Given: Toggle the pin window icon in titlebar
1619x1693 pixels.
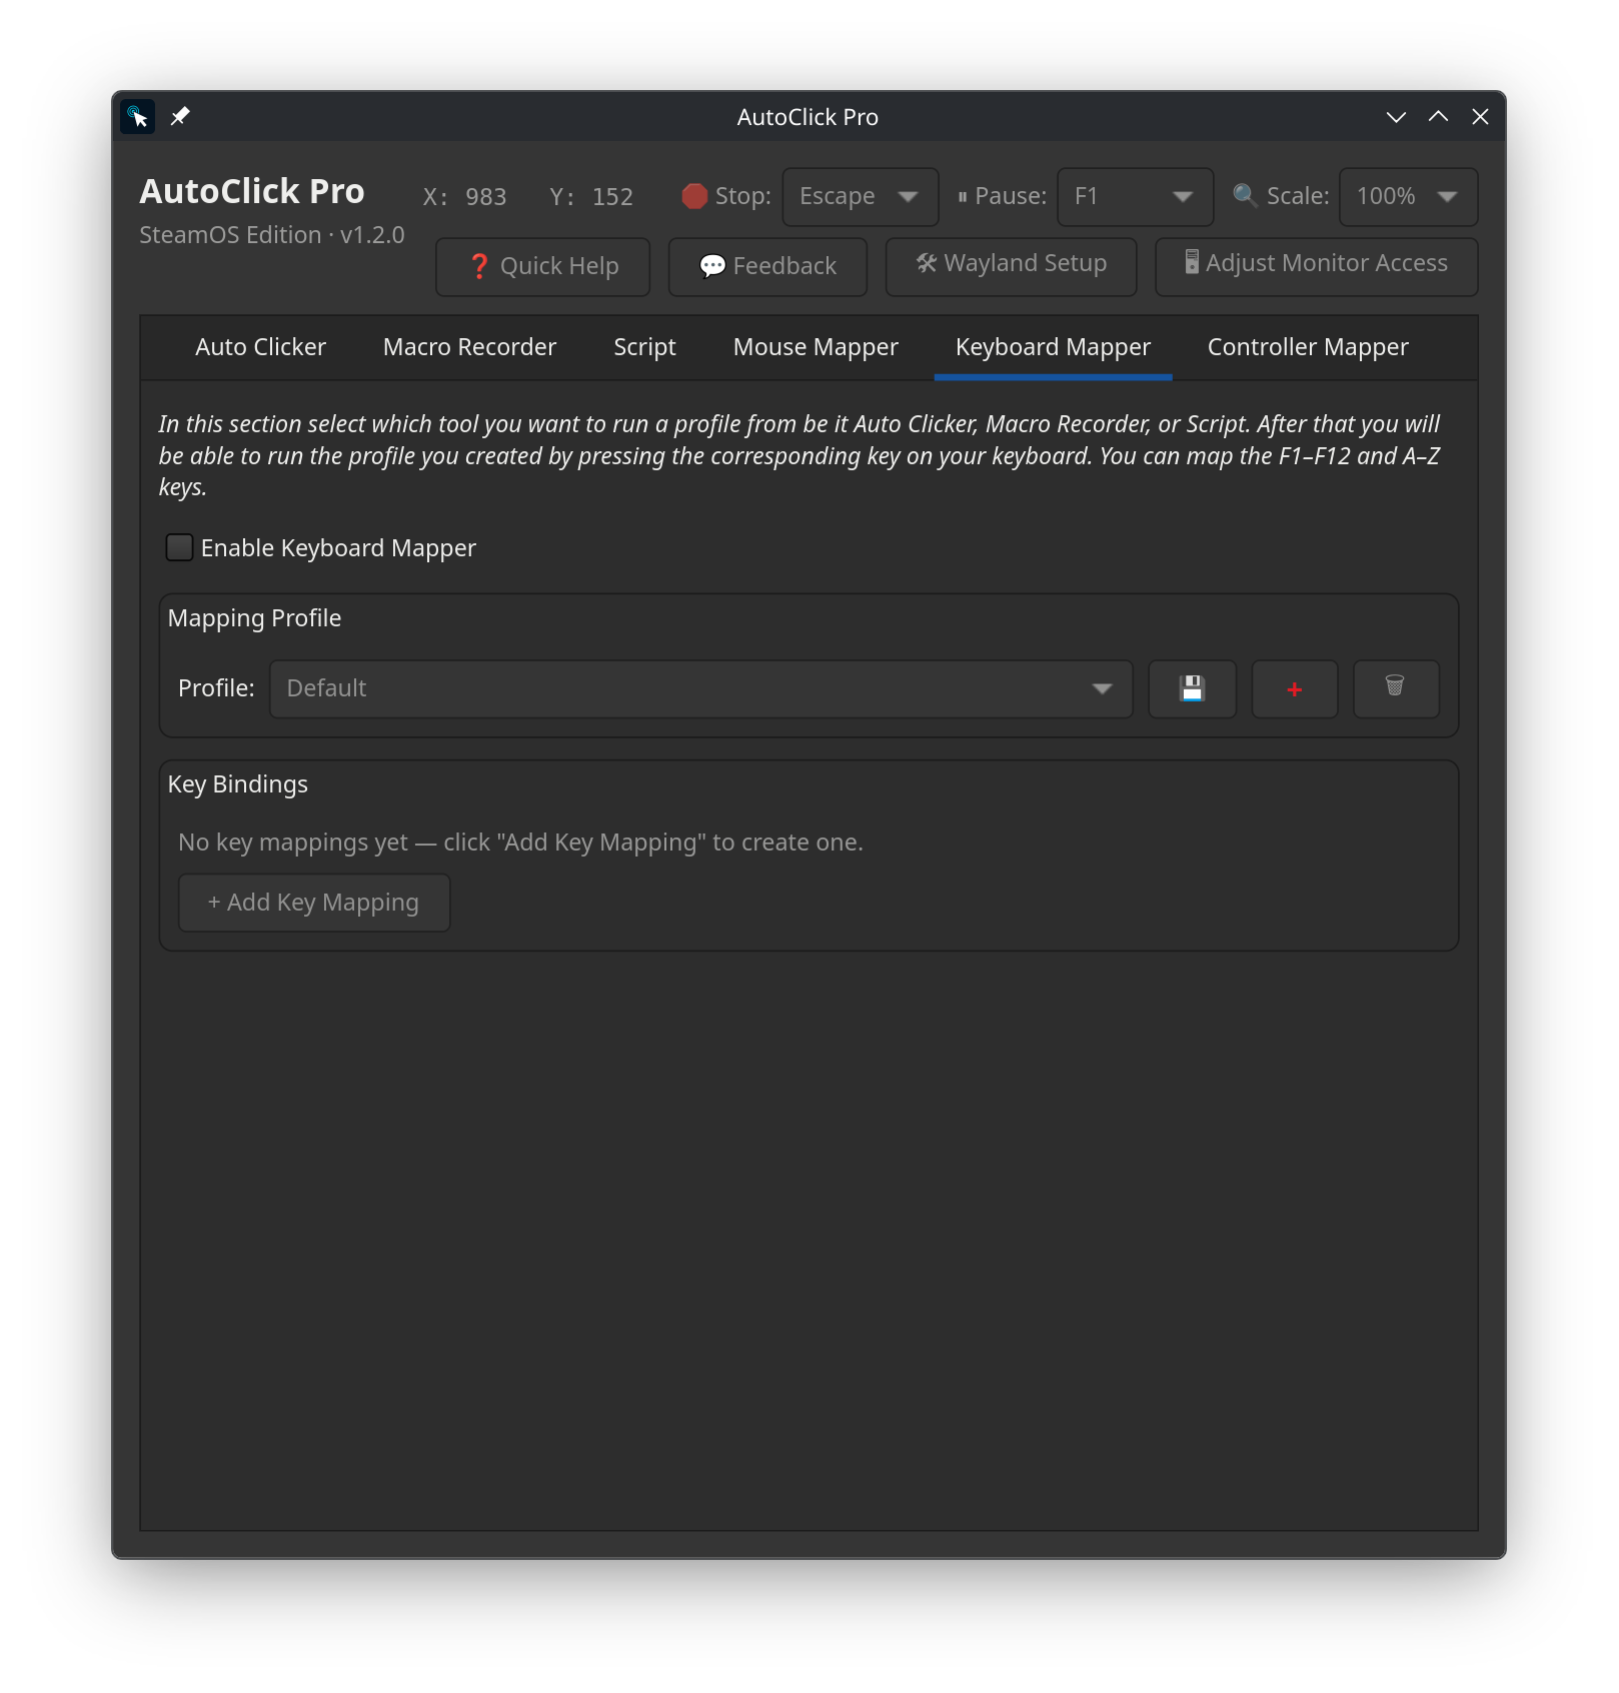Looking at the screenshot, I should coord(180,117).
